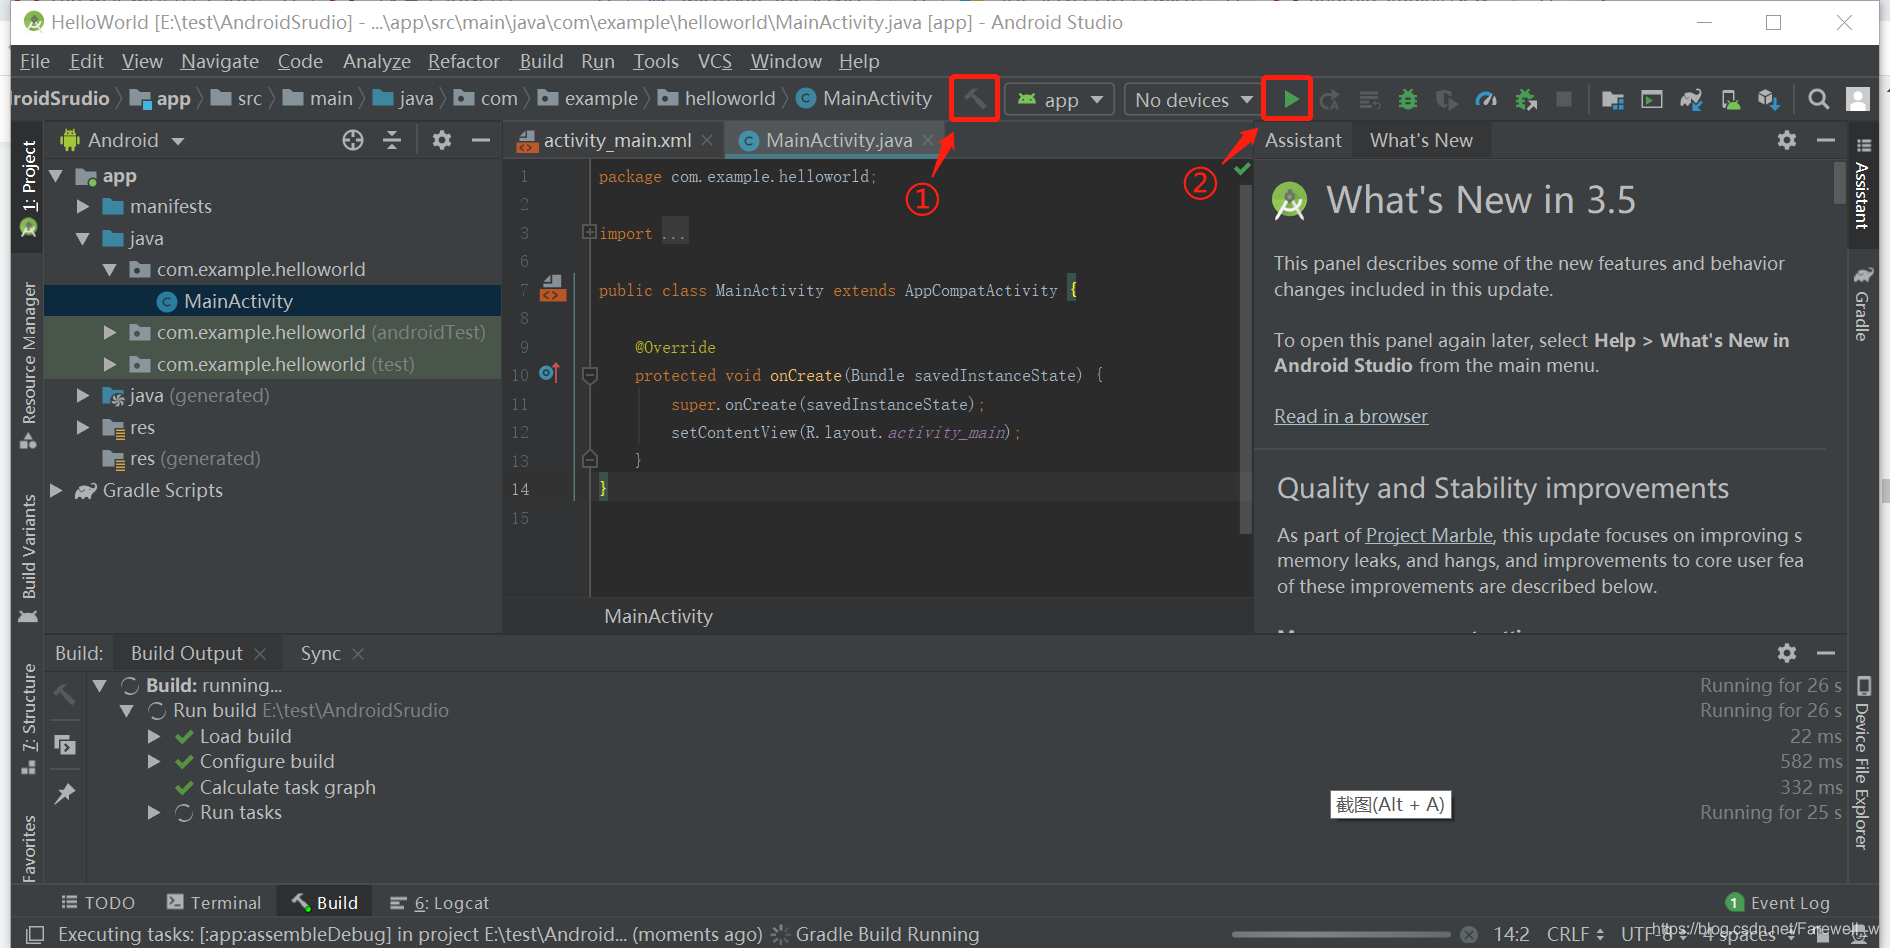Open the Project Marble link
The width and height of the screenshot is (1890, 948).
click(1428, 536)
